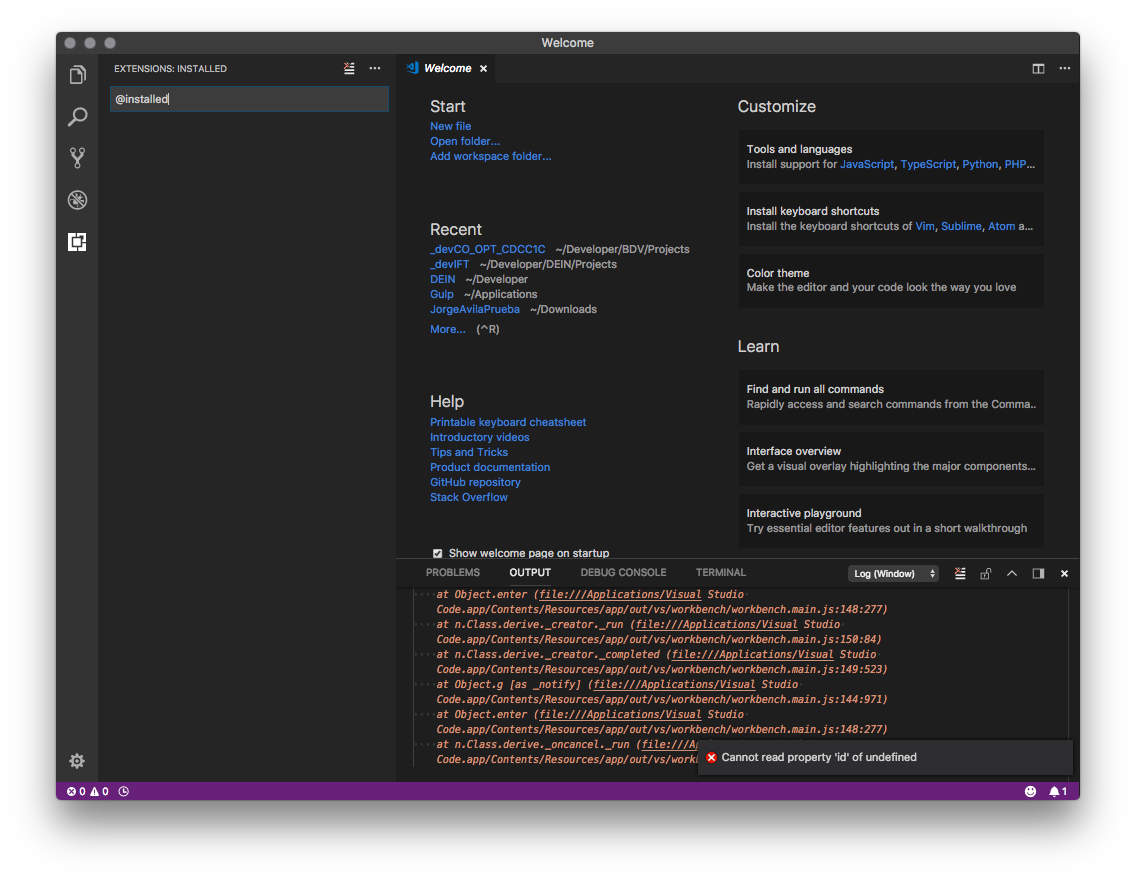Open Interface overview card
1136x880 pixels.
click(891, 458)
